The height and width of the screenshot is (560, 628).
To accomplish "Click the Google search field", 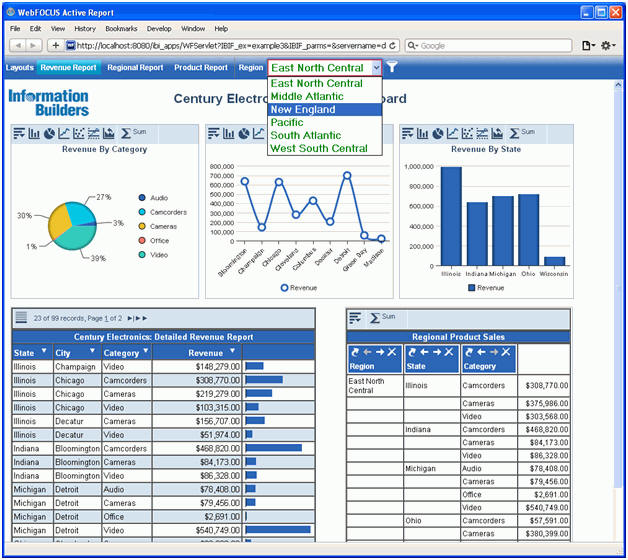I will click(489, 46).
